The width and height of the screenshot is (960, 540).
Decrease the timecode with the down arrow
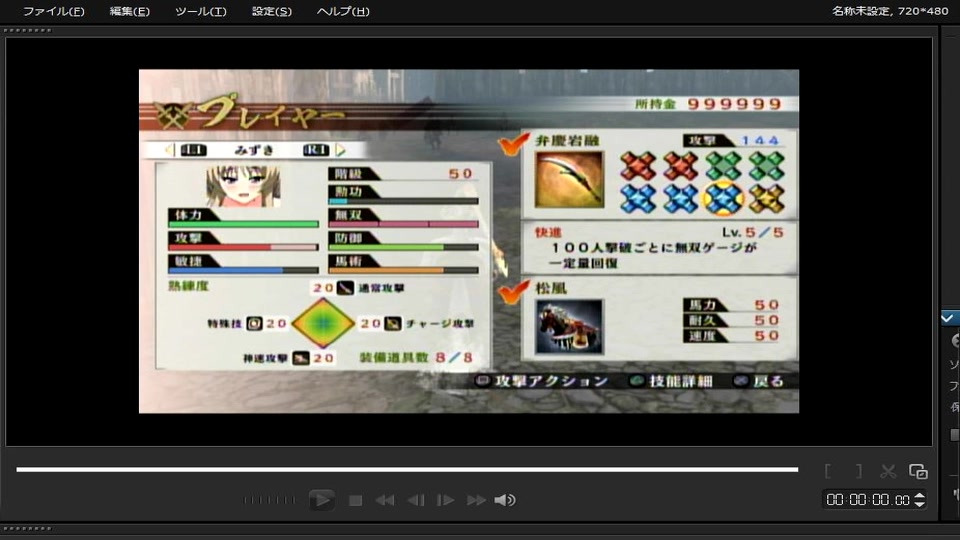click(919, 504)
